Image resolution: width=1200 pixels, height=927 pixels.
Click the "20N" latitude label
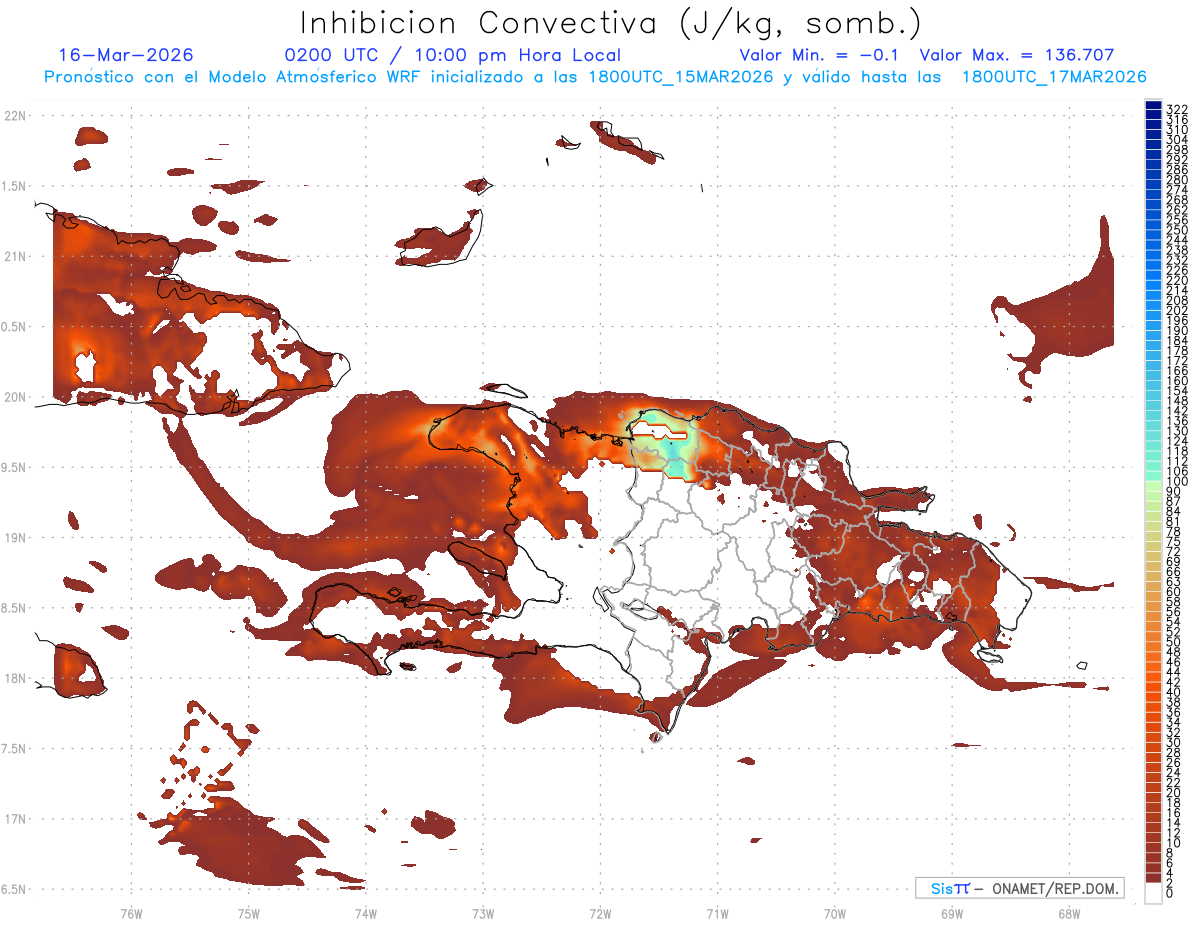tap(14, 397)
